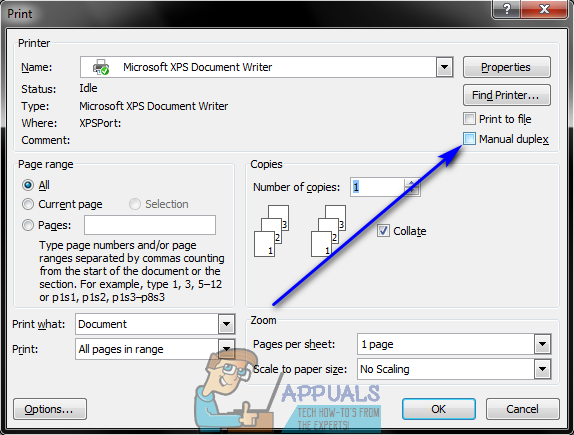
Task: Click the printer icon in Name field
Action: (x=101, y=67)
